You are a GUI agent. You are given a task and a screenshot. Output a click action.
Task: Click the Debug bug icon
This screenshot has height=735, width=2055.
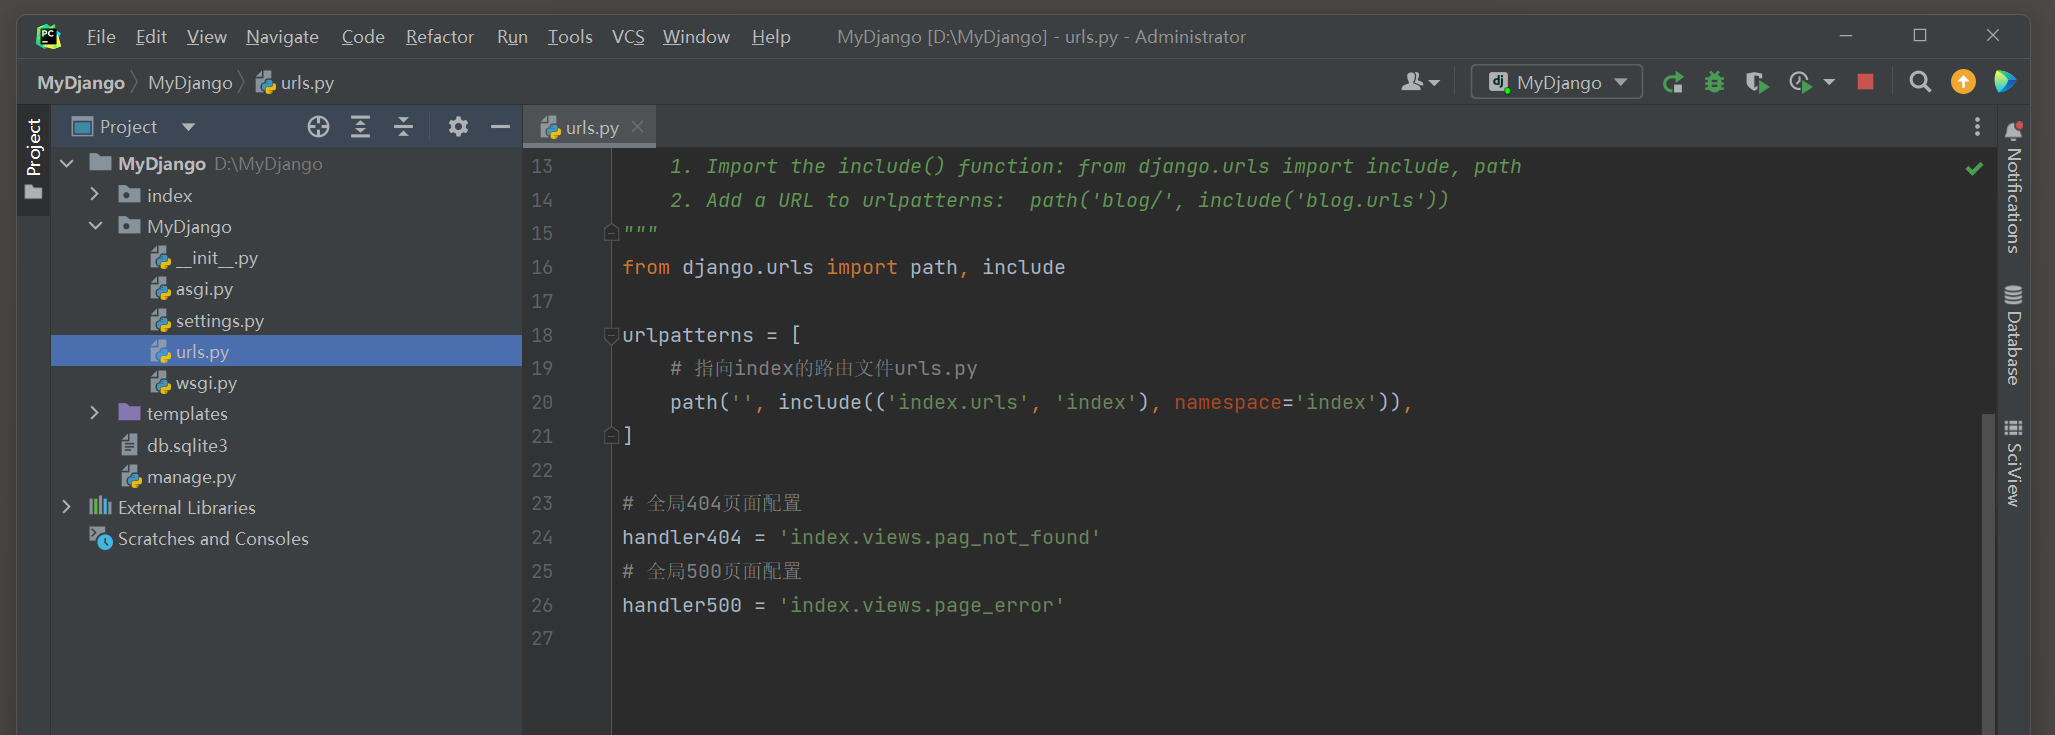click(x=1714, y=82)
